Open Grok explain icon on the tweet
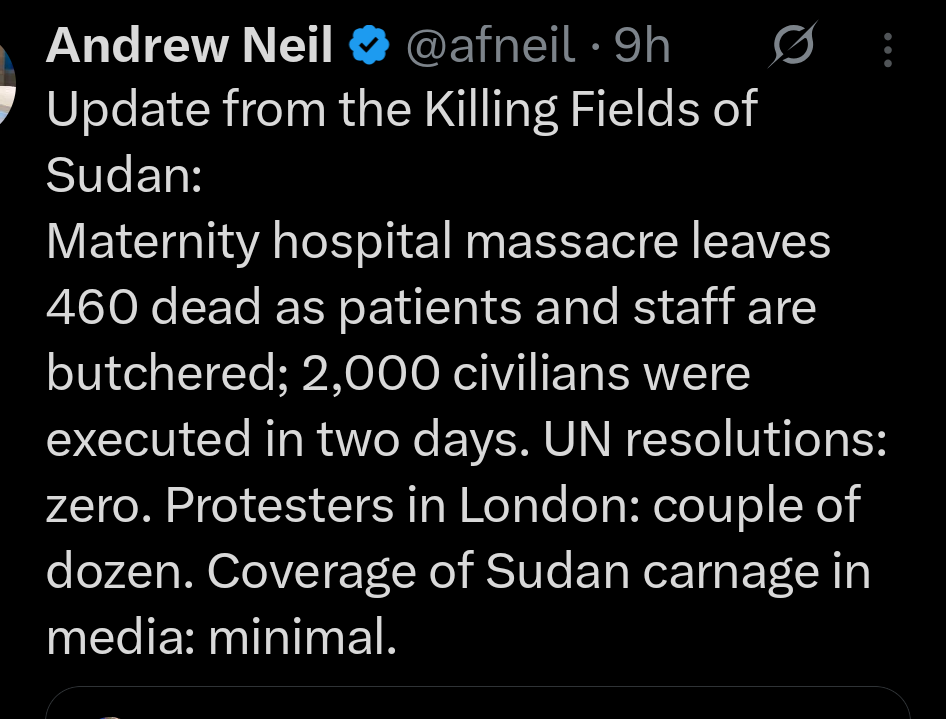Image resolution: width=946 pixels, height=719 pixels. 793,47
